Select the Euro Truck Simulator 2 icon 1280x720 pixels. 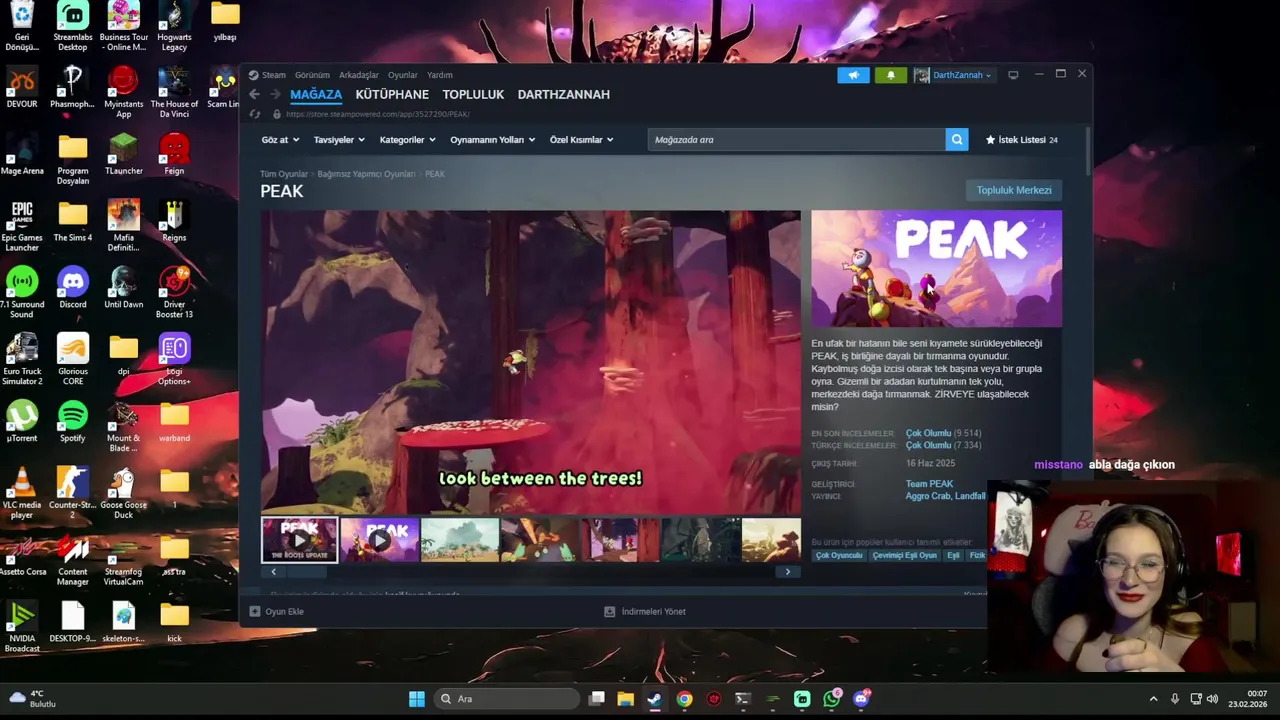(x=22, y=359)
